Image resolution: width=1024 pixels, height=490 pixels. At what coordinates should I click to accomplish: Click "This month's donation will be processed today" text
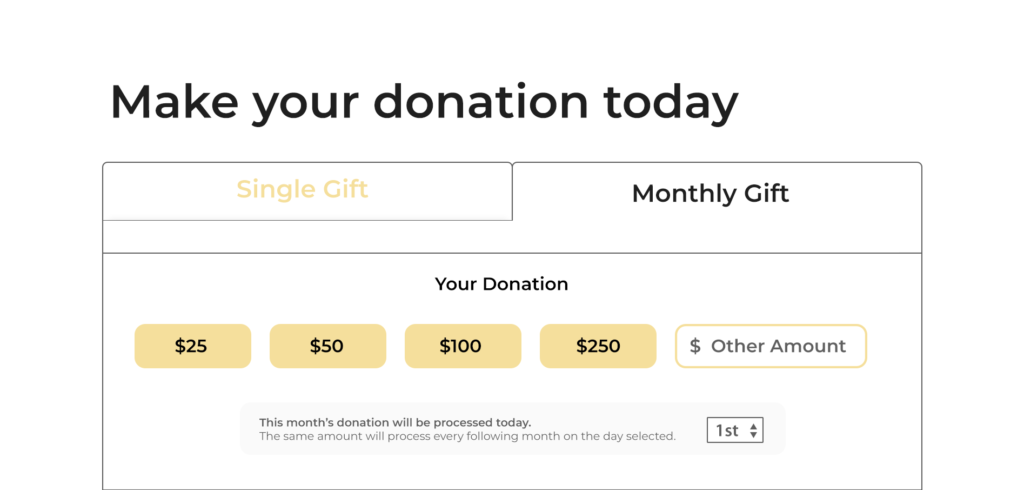(x=395, y=422)
